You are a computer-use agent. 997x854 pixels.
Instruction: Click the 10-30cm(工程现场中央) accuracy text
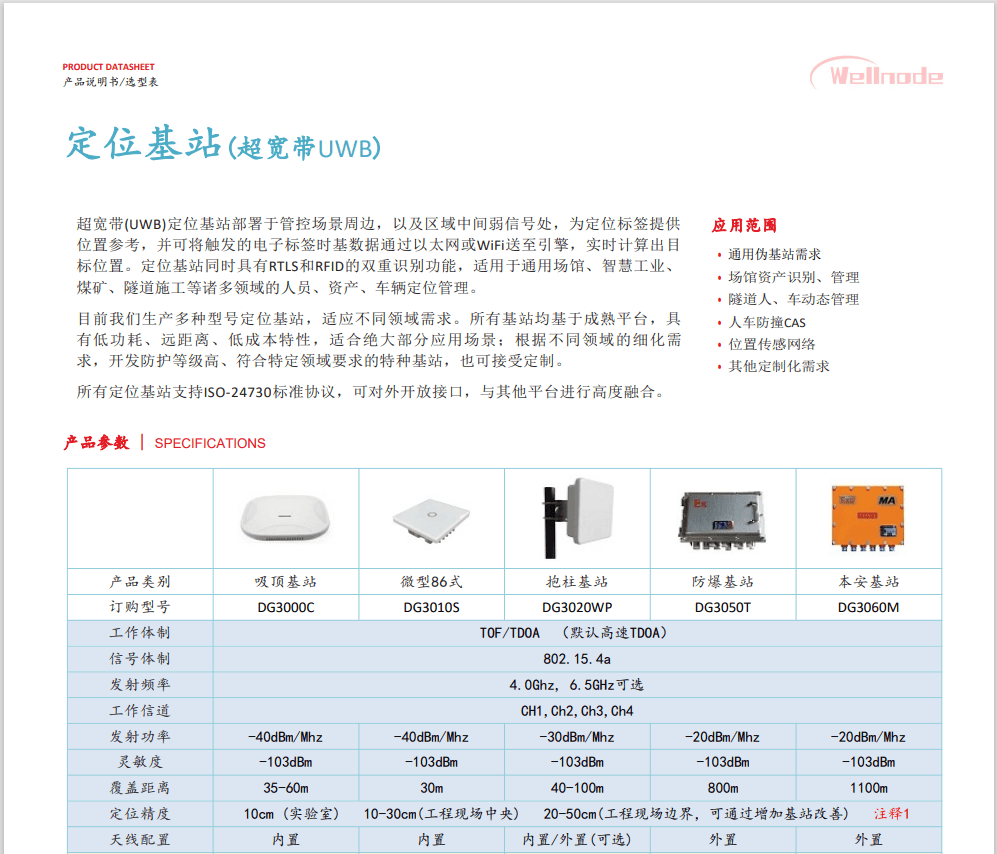tap(441, 813)
